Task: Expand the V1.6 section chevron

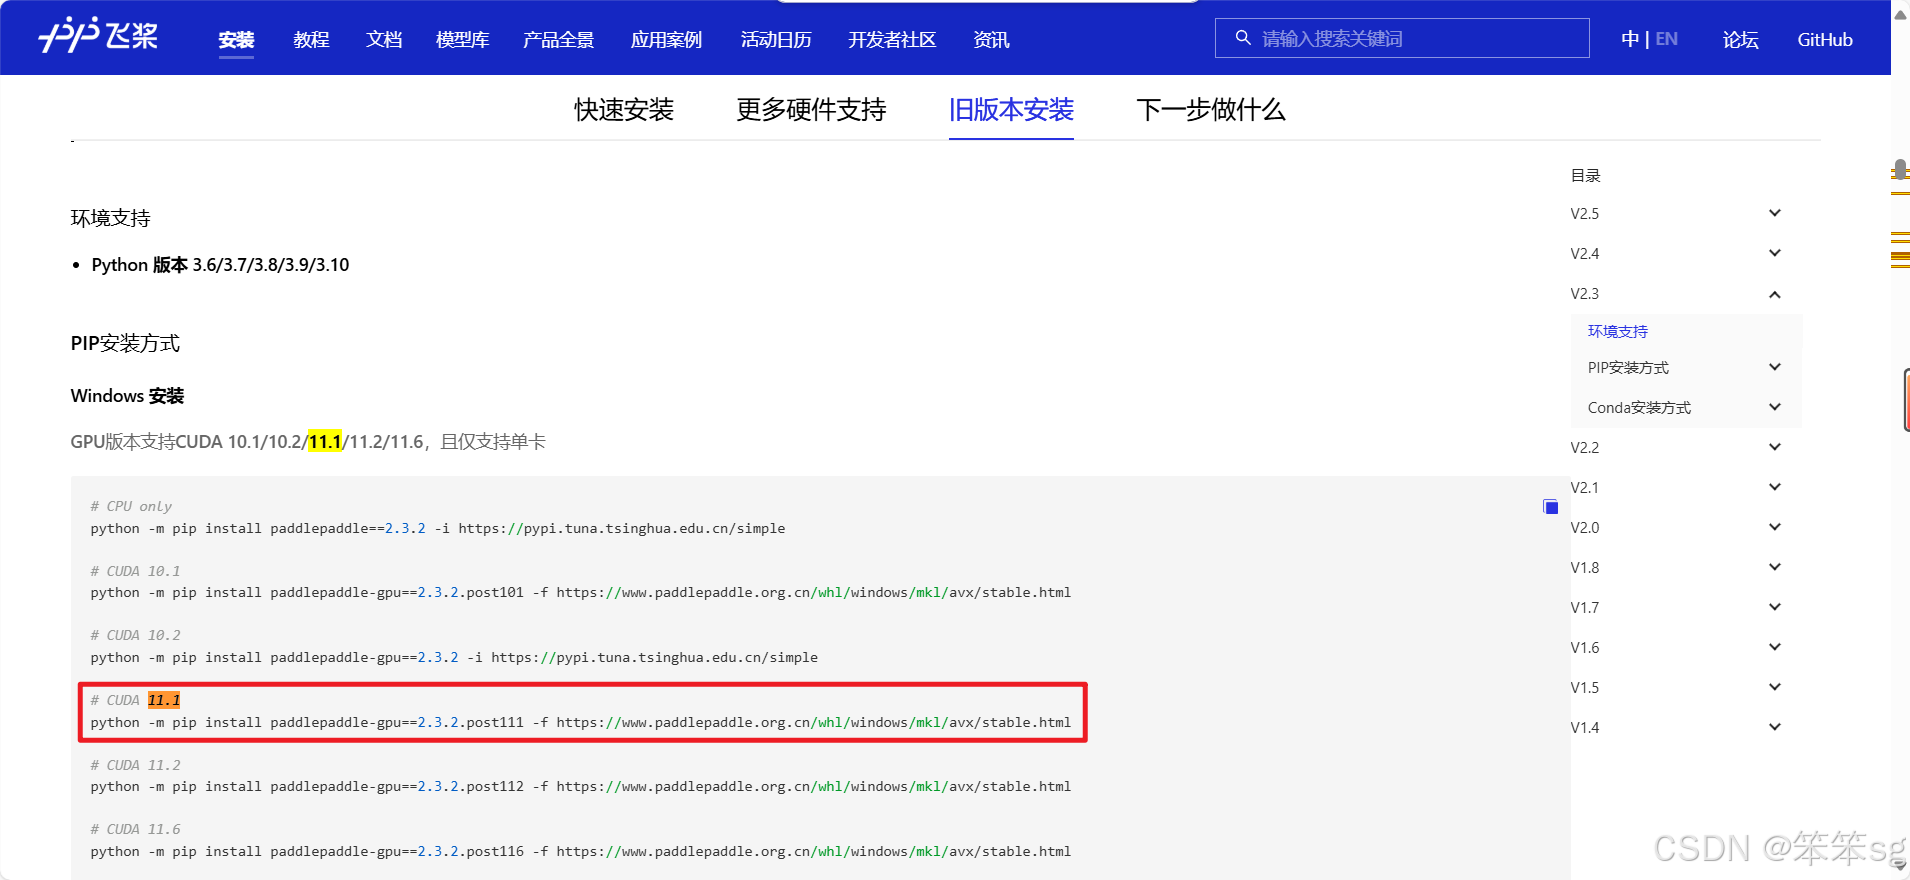Action: (1775, 647)
